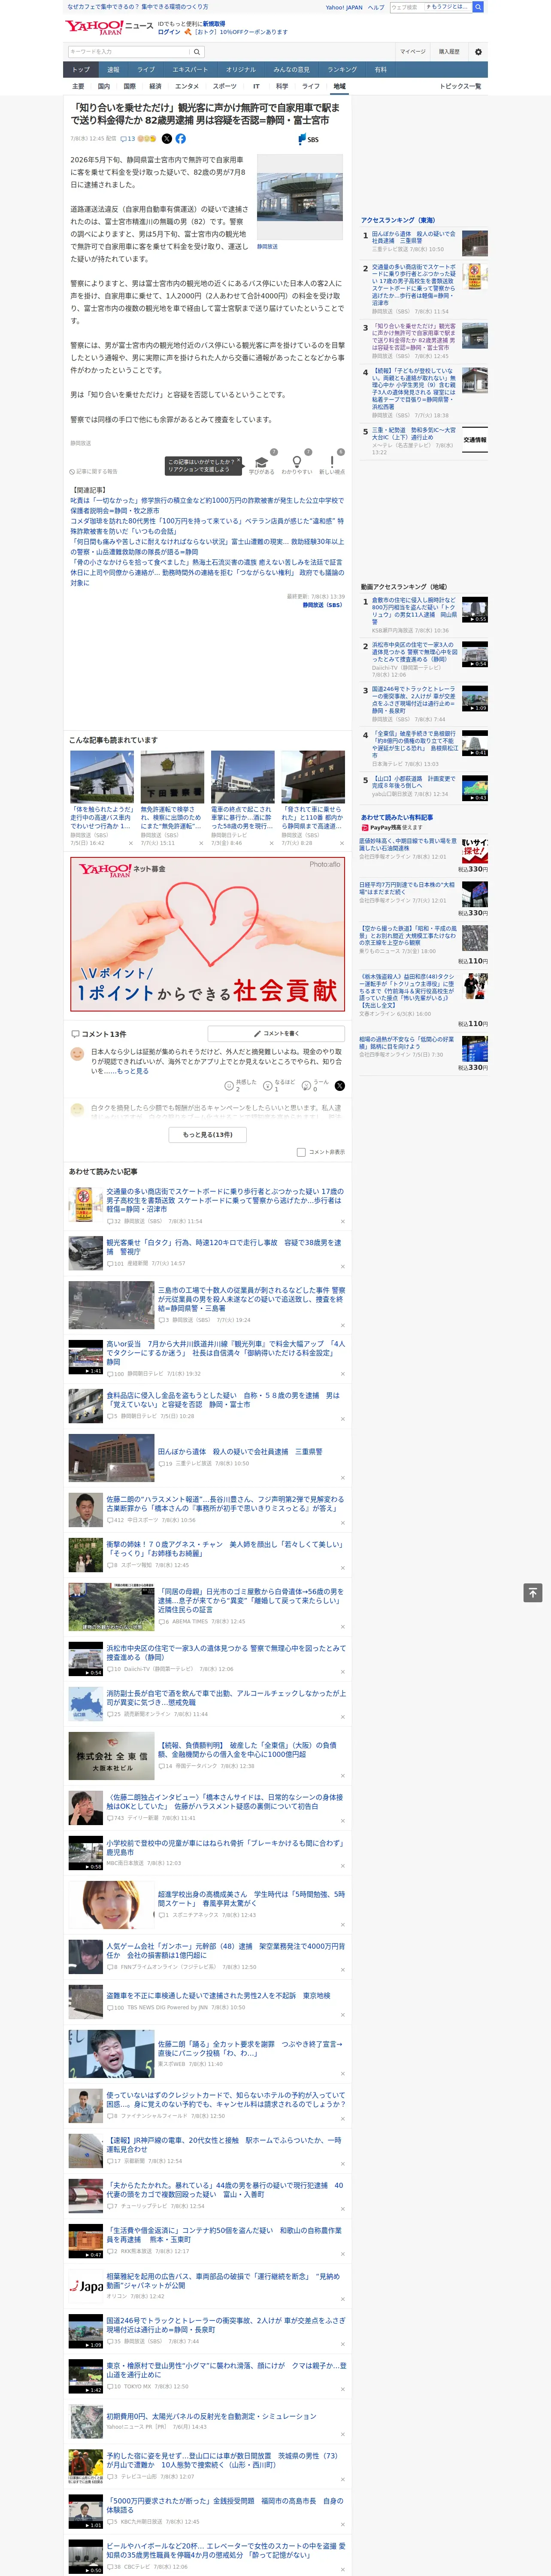Open article 三島市の工場で十数人の従業員が刺される
The image size is (551, 2576).
(251, 1299)
